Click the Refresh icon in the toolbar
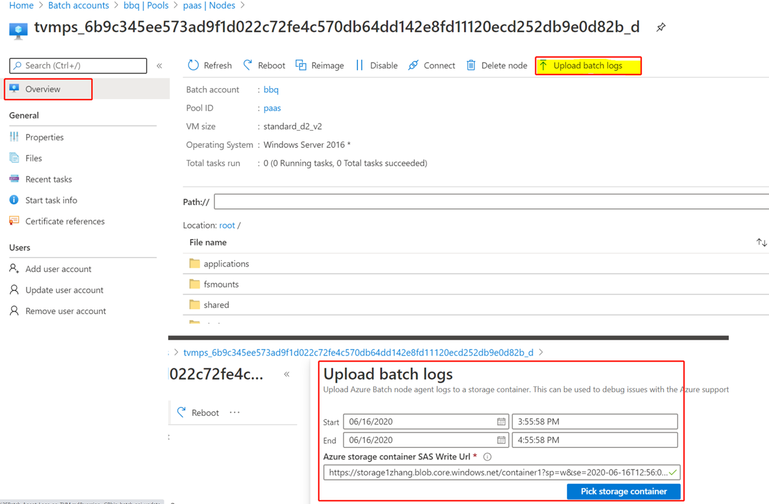Screen dimensions: 769x504 (x=193, y=65)
